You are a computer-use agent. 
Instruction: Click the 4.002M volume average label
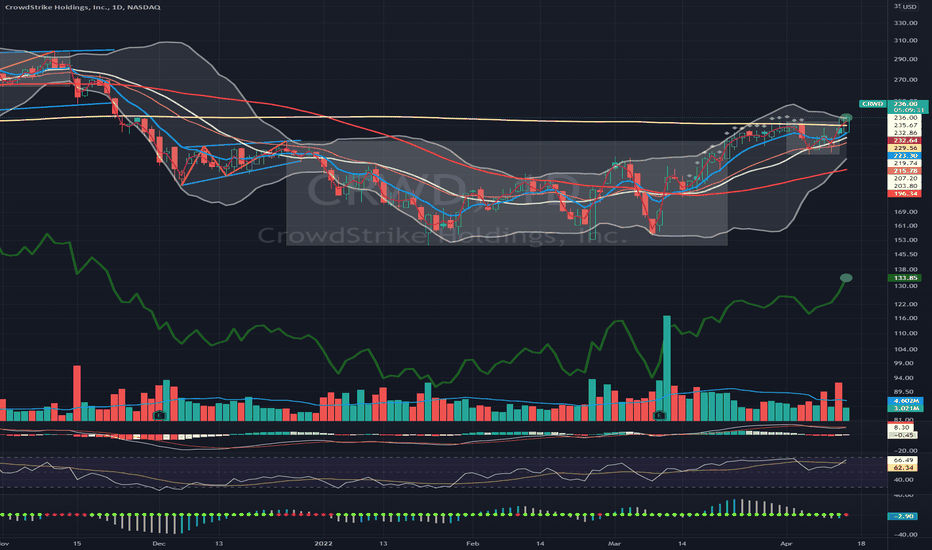point(903,401)
